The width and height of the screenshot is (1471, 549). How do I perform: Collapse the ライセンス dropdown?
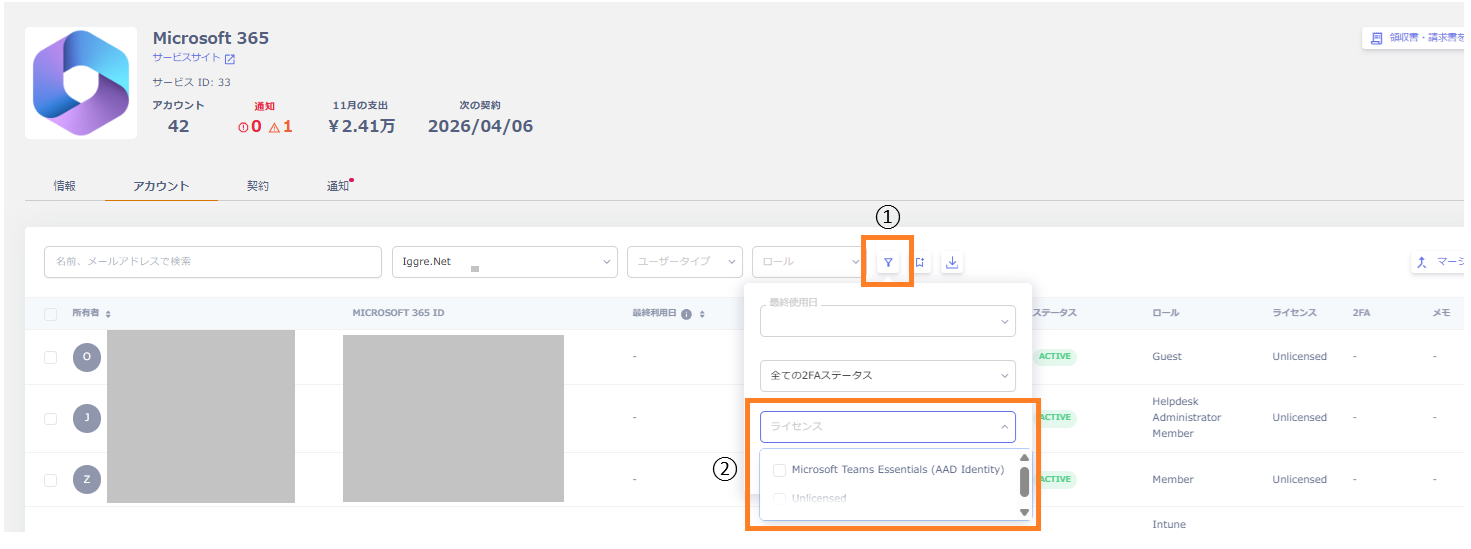click(x=888, y=427)
